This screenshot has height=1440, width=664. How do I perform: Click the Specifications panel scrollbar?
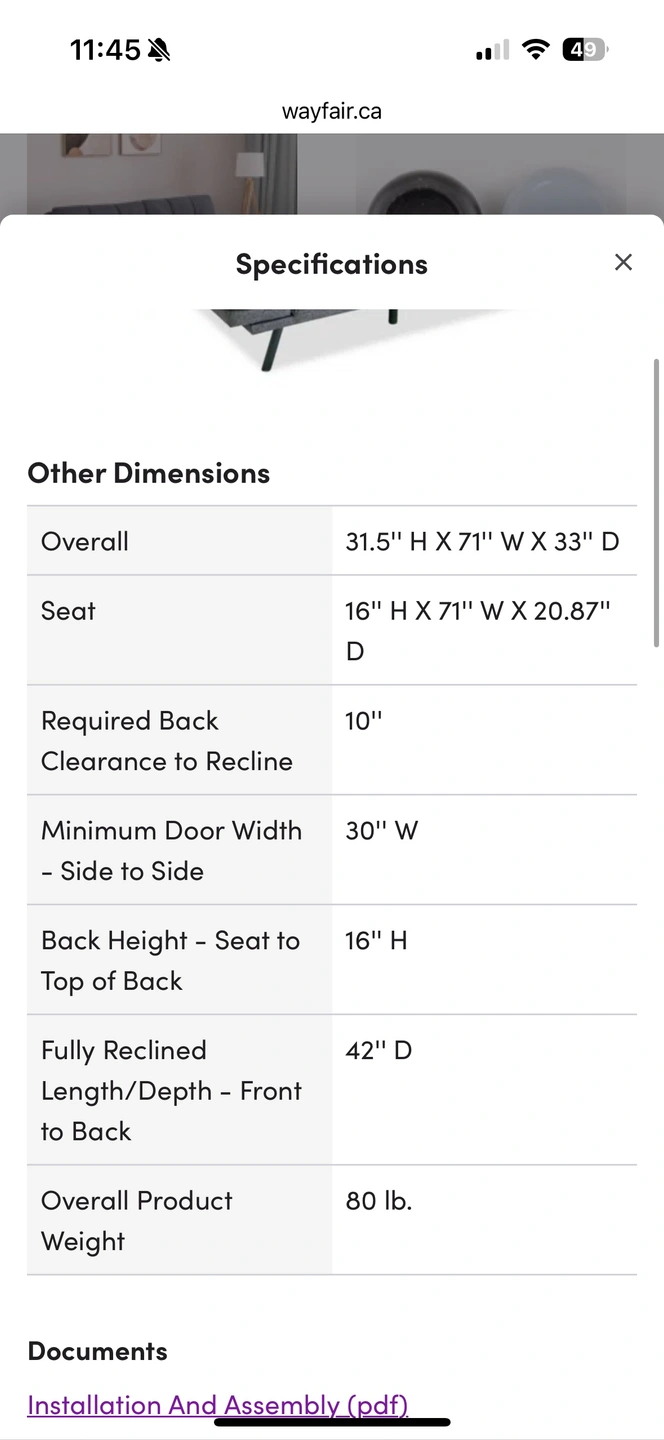[x=656, y=503]
